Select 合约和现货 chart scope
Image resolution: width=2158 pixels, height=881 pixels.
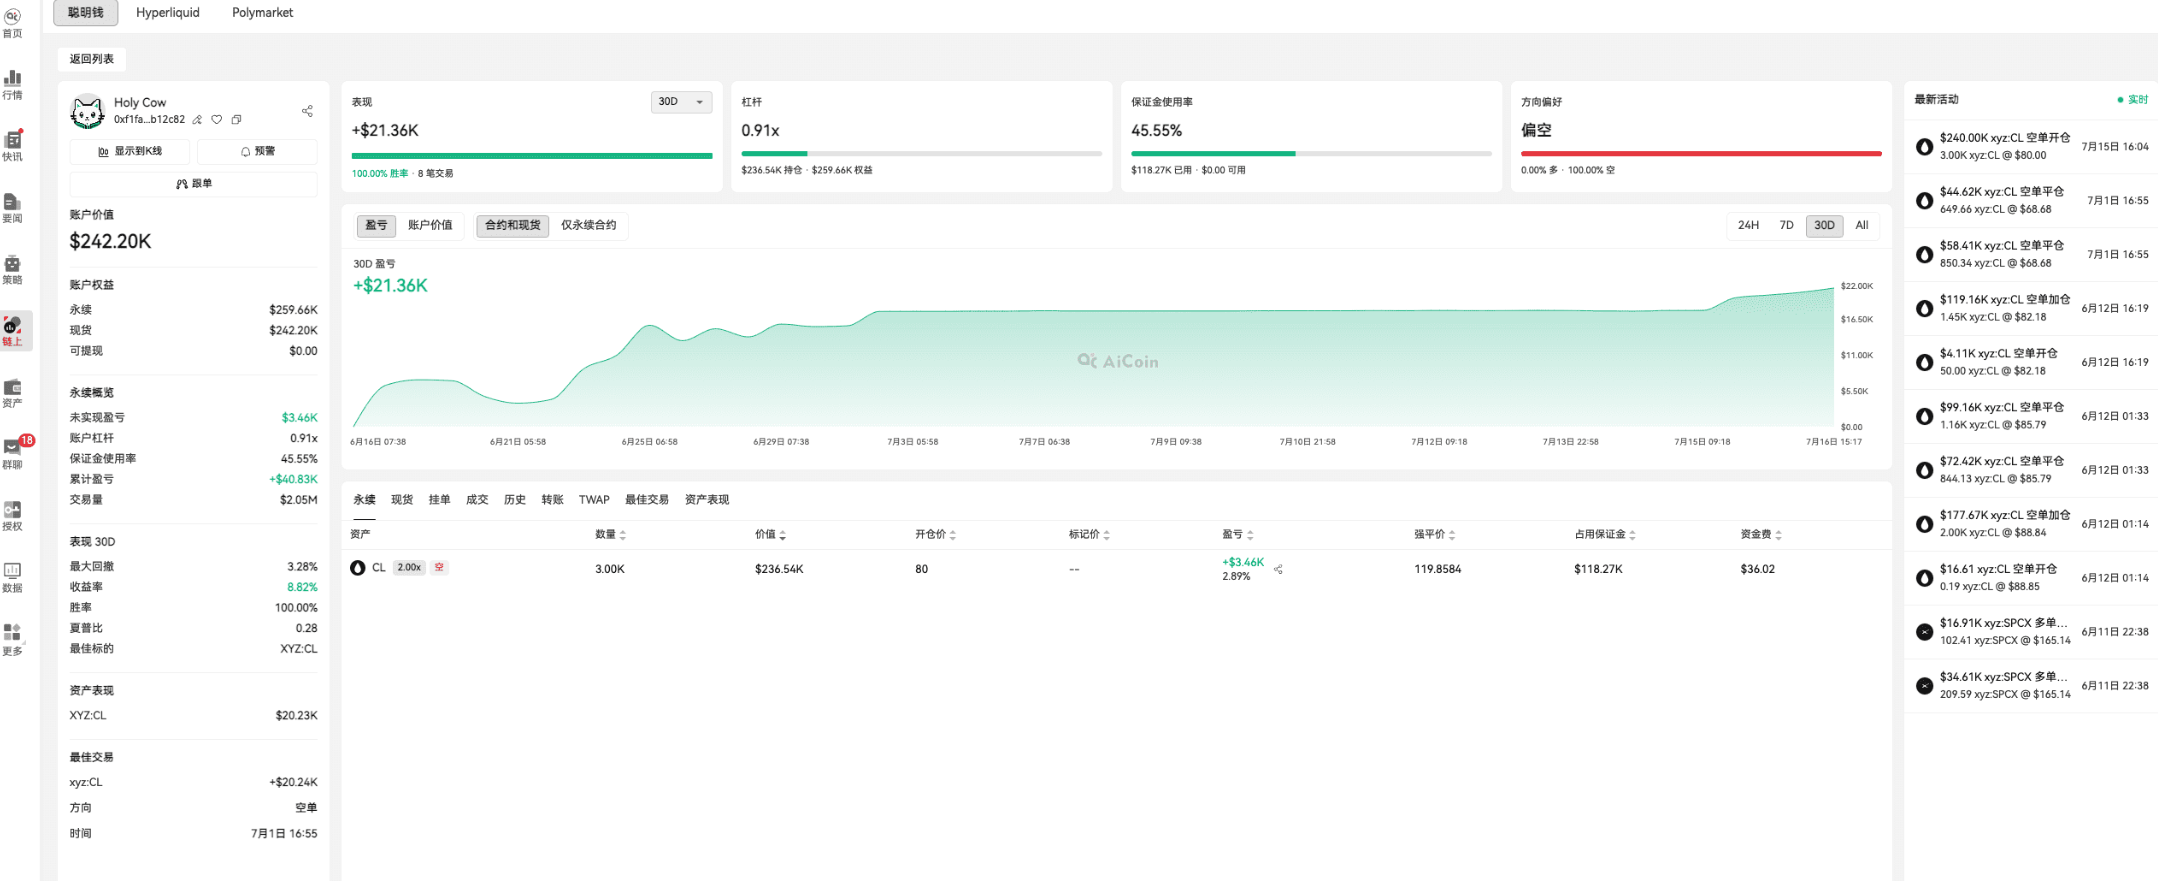[512, 226]
